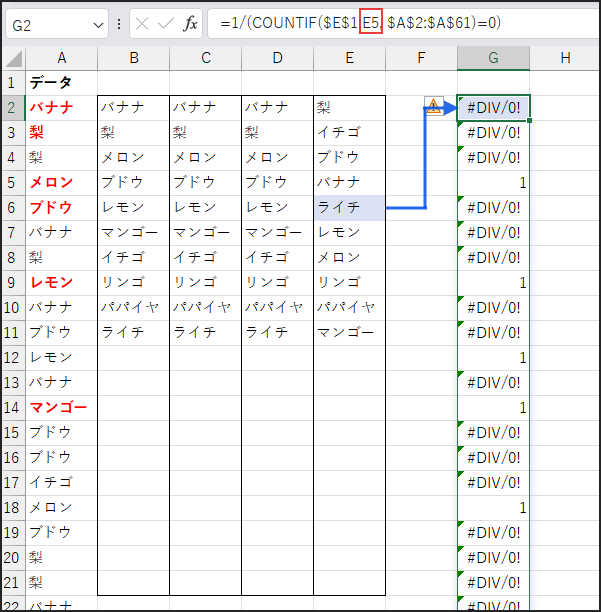
Task: Select row 6 header
Action: tap(12, 208)
